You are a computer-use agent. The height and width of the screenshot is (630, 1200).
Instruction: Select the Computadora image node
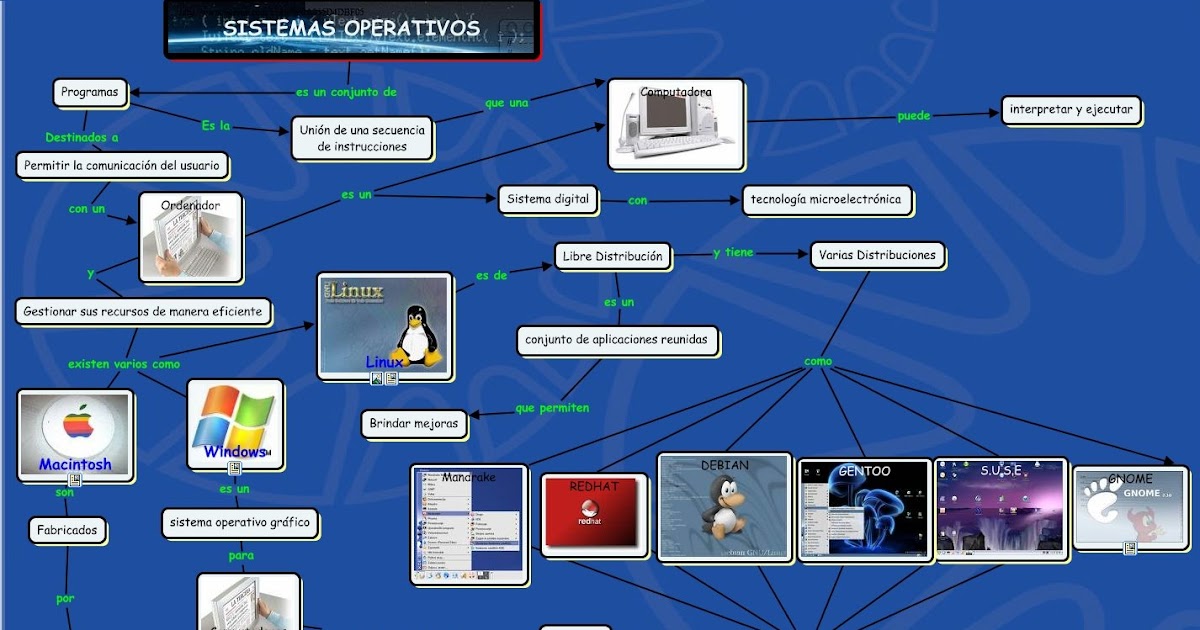tap(676, 124)
